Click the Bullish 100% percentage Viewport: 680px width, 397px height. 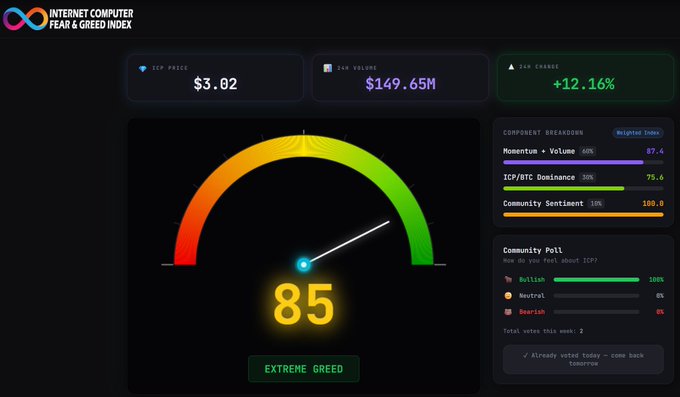pos(656,279)
